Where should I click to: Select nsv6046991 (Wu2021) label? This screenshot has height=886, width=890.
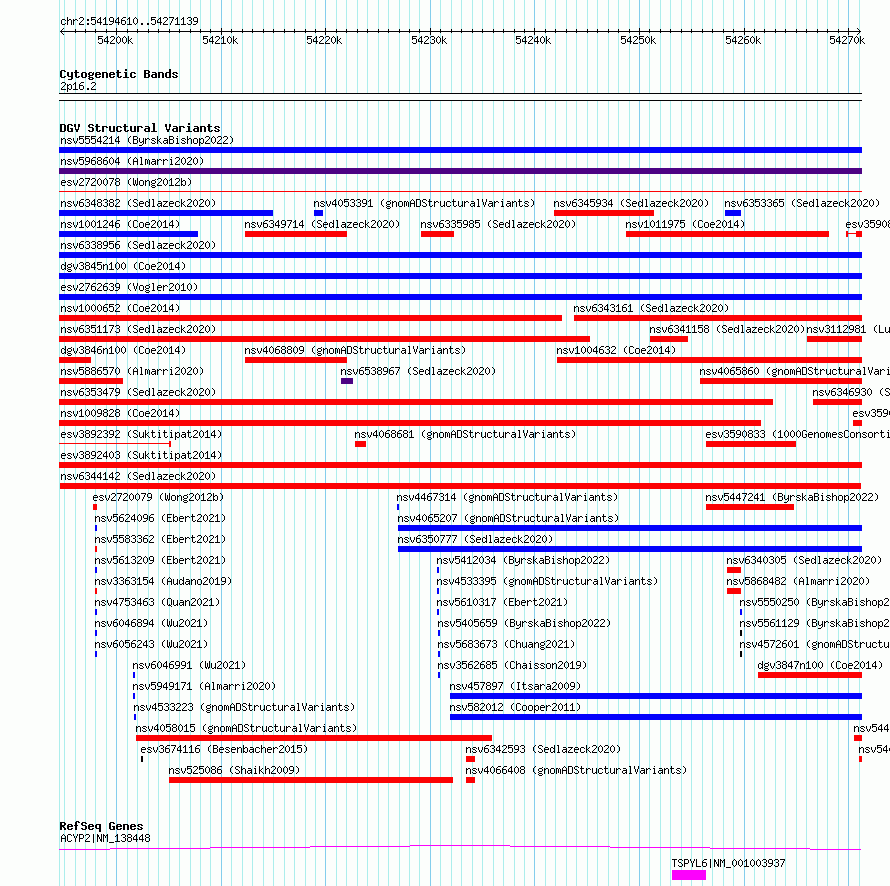(189, 665)
